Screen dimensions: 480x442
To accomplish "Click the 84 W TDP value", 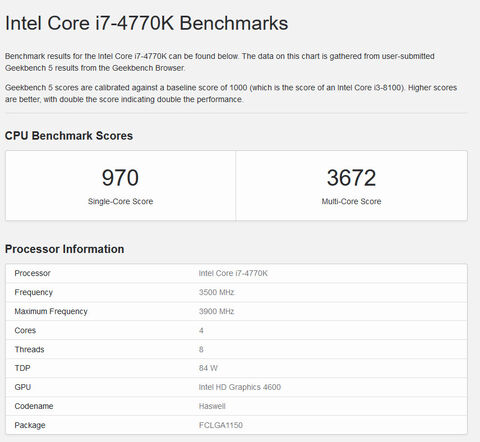I will tap(208, 368).
